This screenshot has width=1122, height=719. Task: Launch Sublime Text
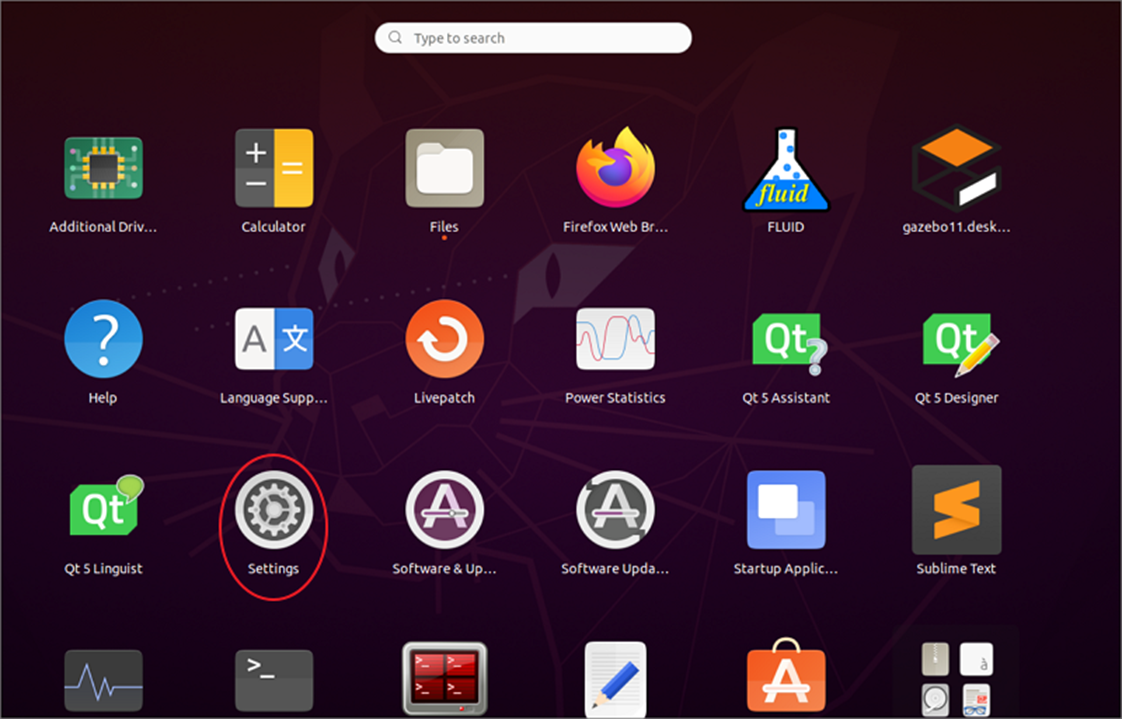957,509
